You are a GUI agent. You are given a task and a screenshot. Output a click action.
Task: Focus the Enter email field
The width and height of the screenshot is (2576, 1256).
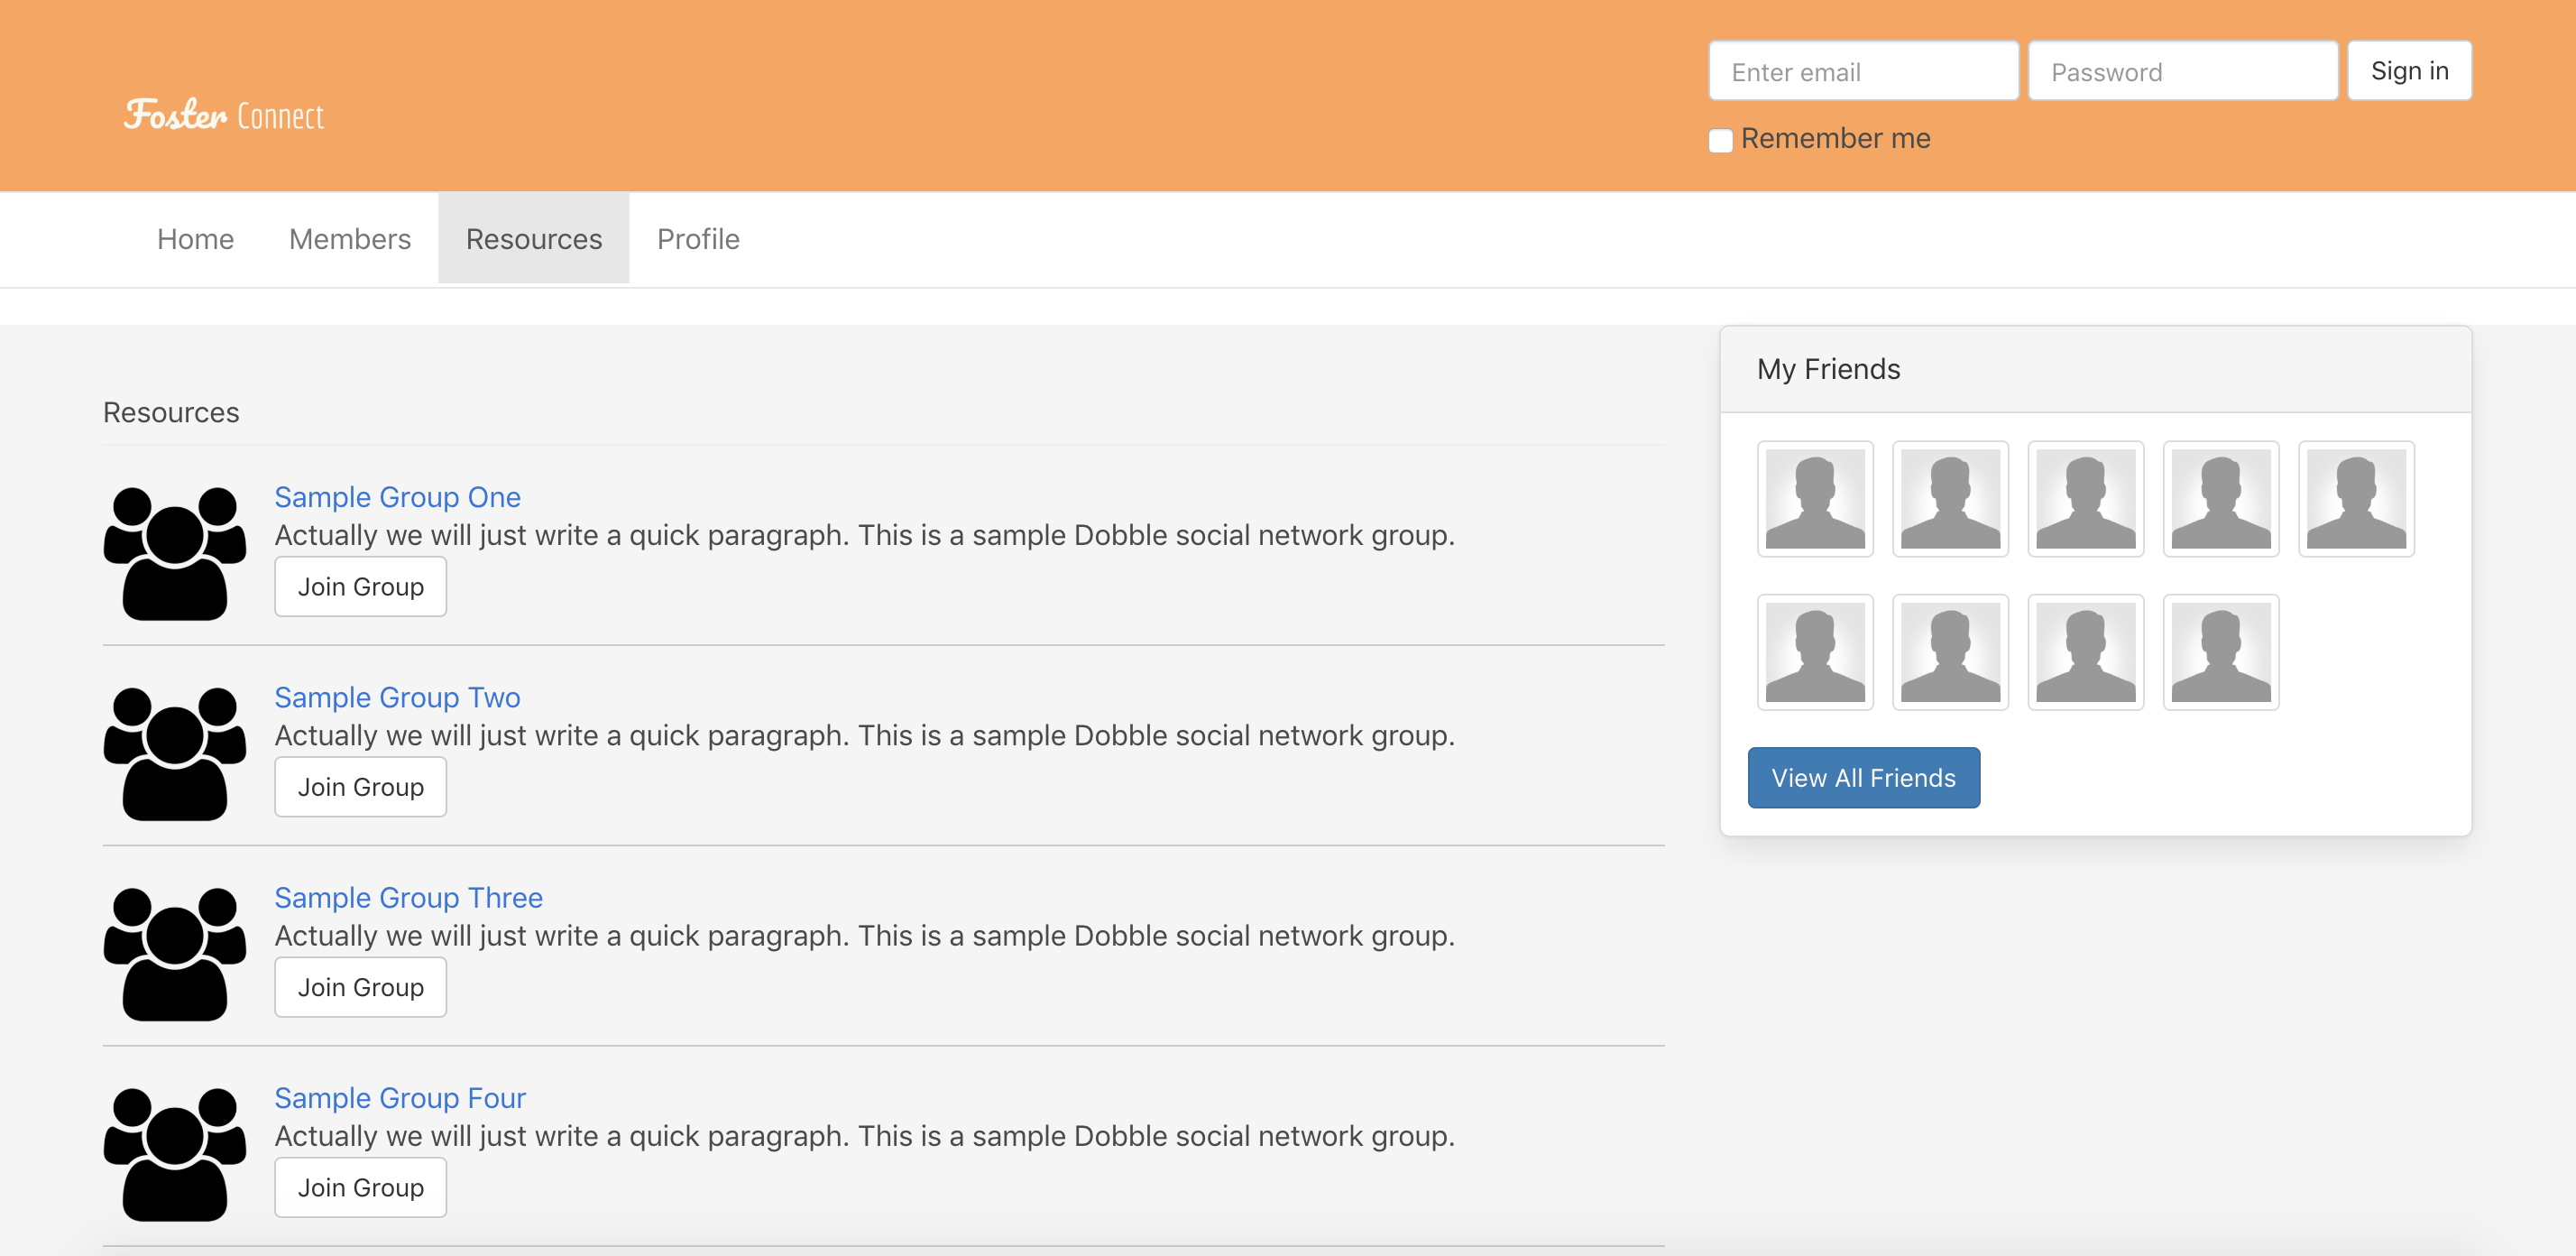pyautogui.click(x=1863, y=72)
